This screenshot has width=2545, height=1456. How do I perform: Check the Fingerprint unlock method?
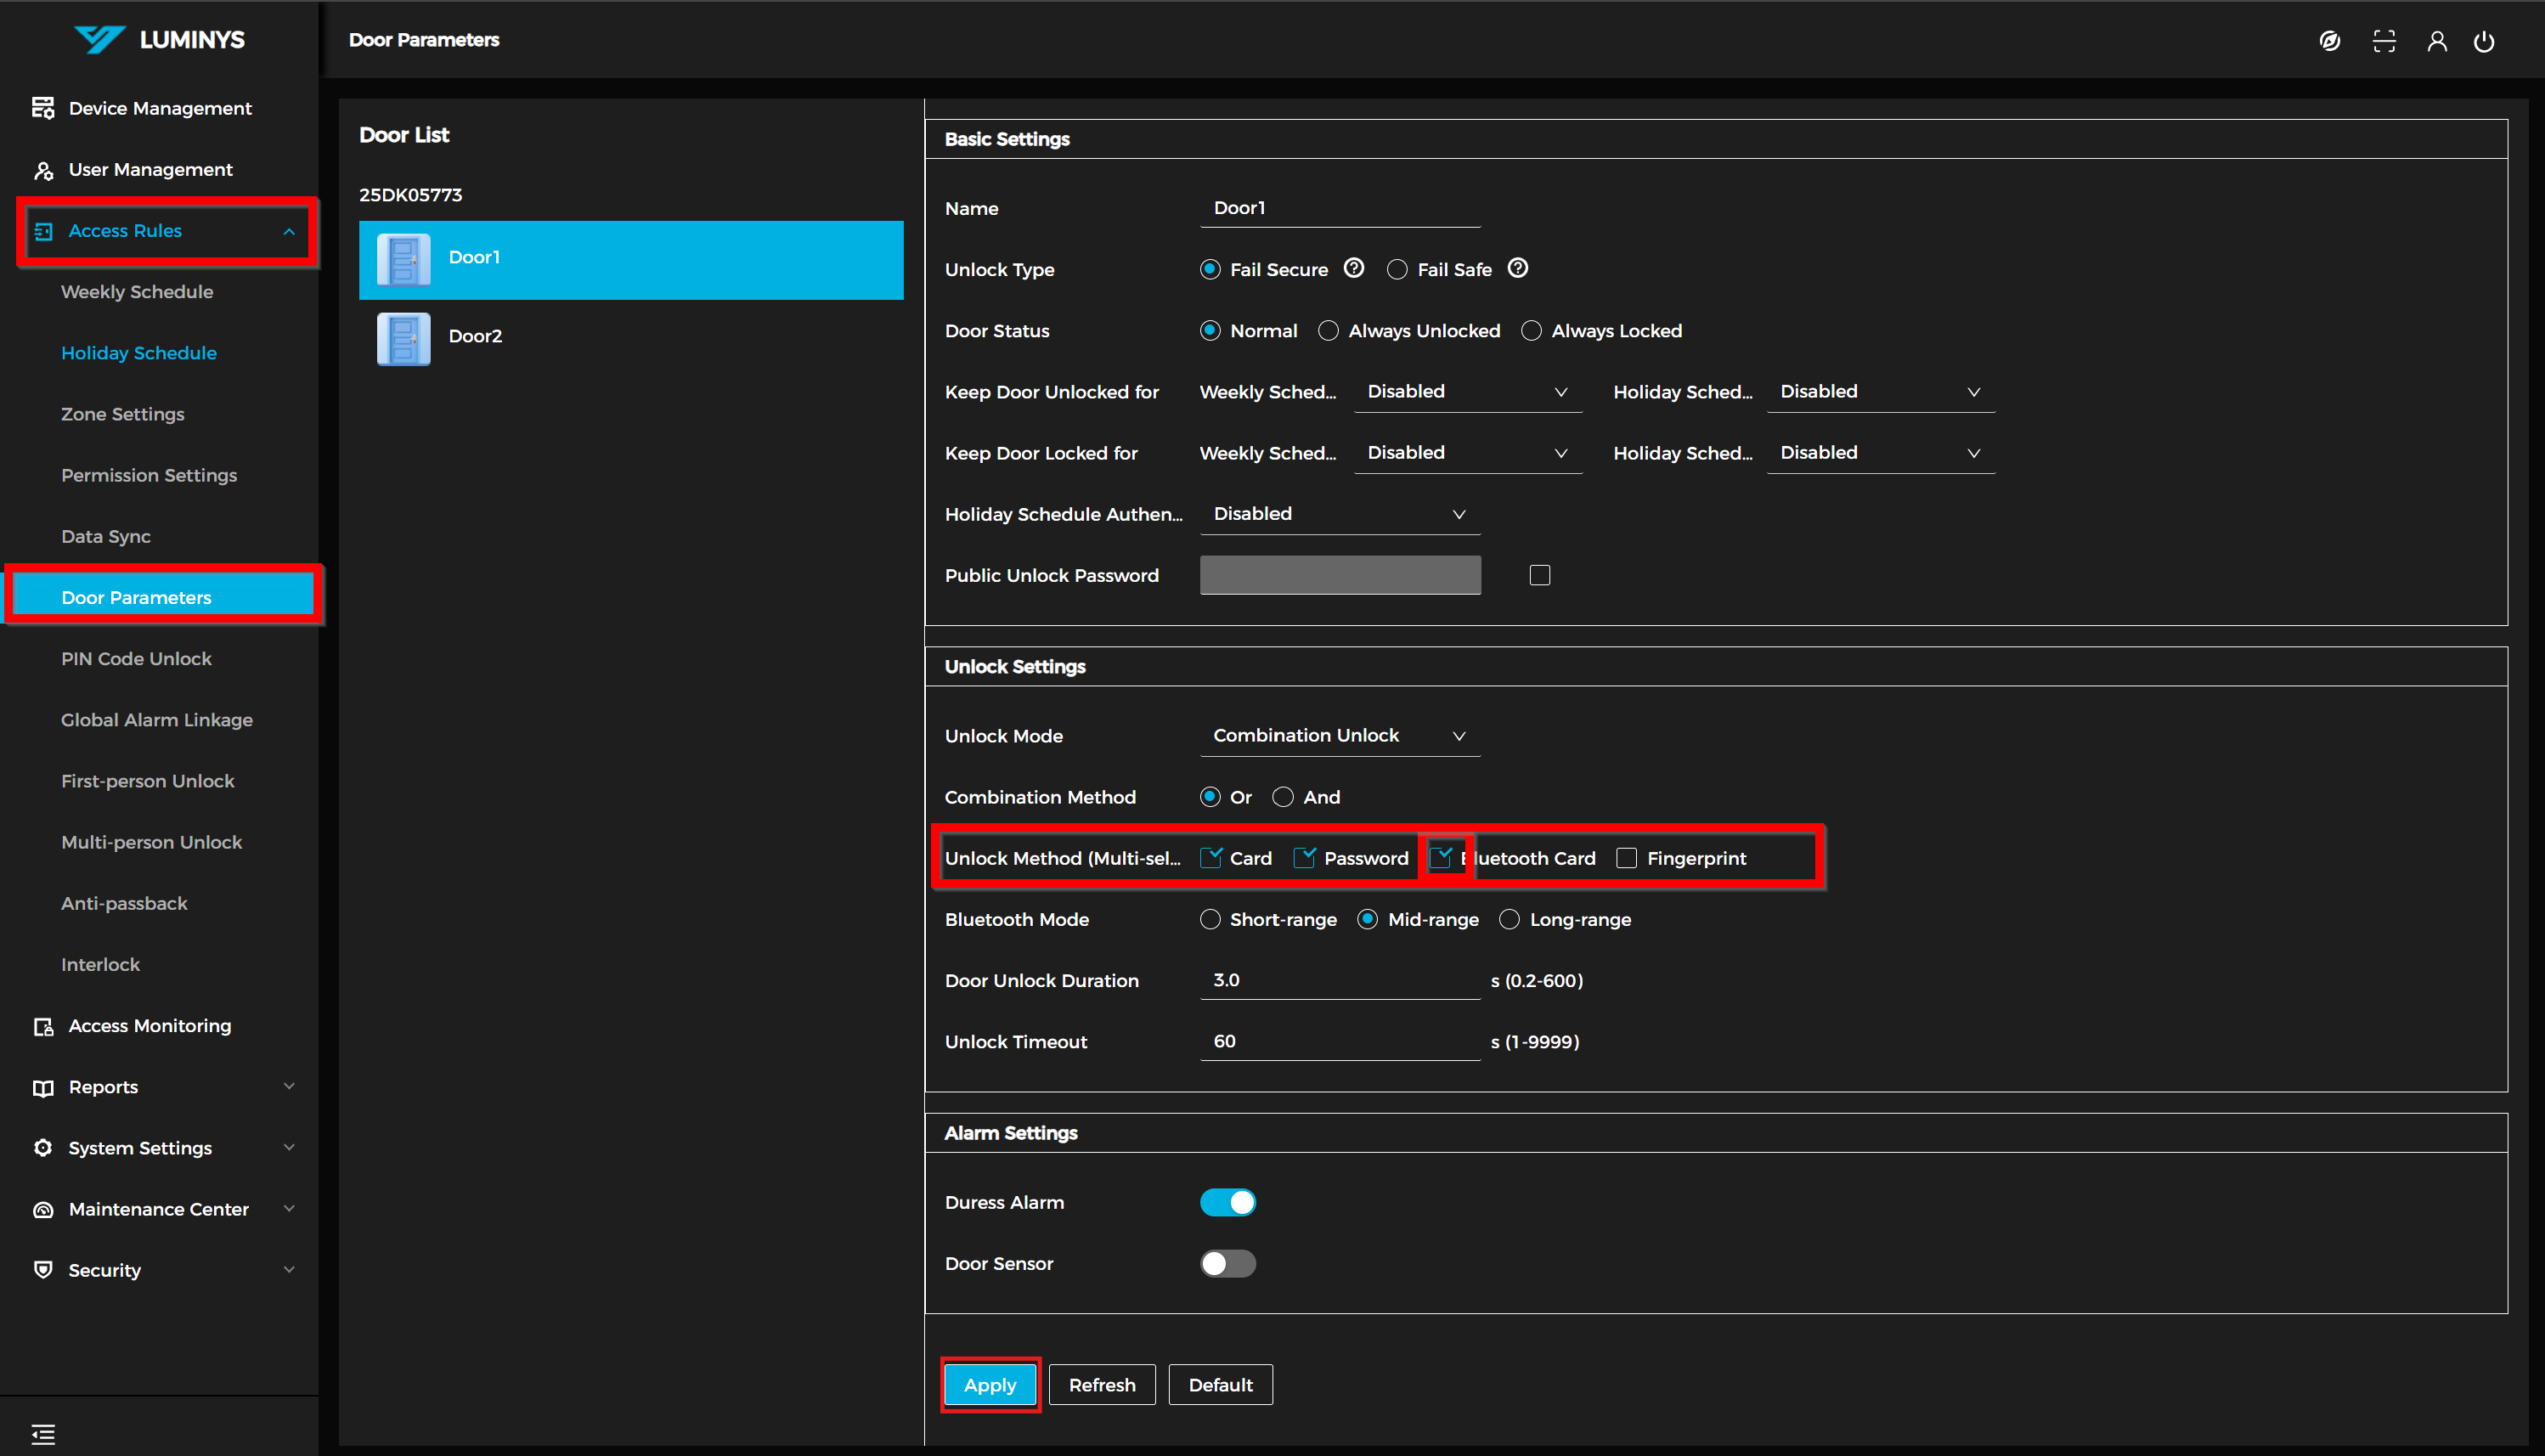(x=1626, y=858)
